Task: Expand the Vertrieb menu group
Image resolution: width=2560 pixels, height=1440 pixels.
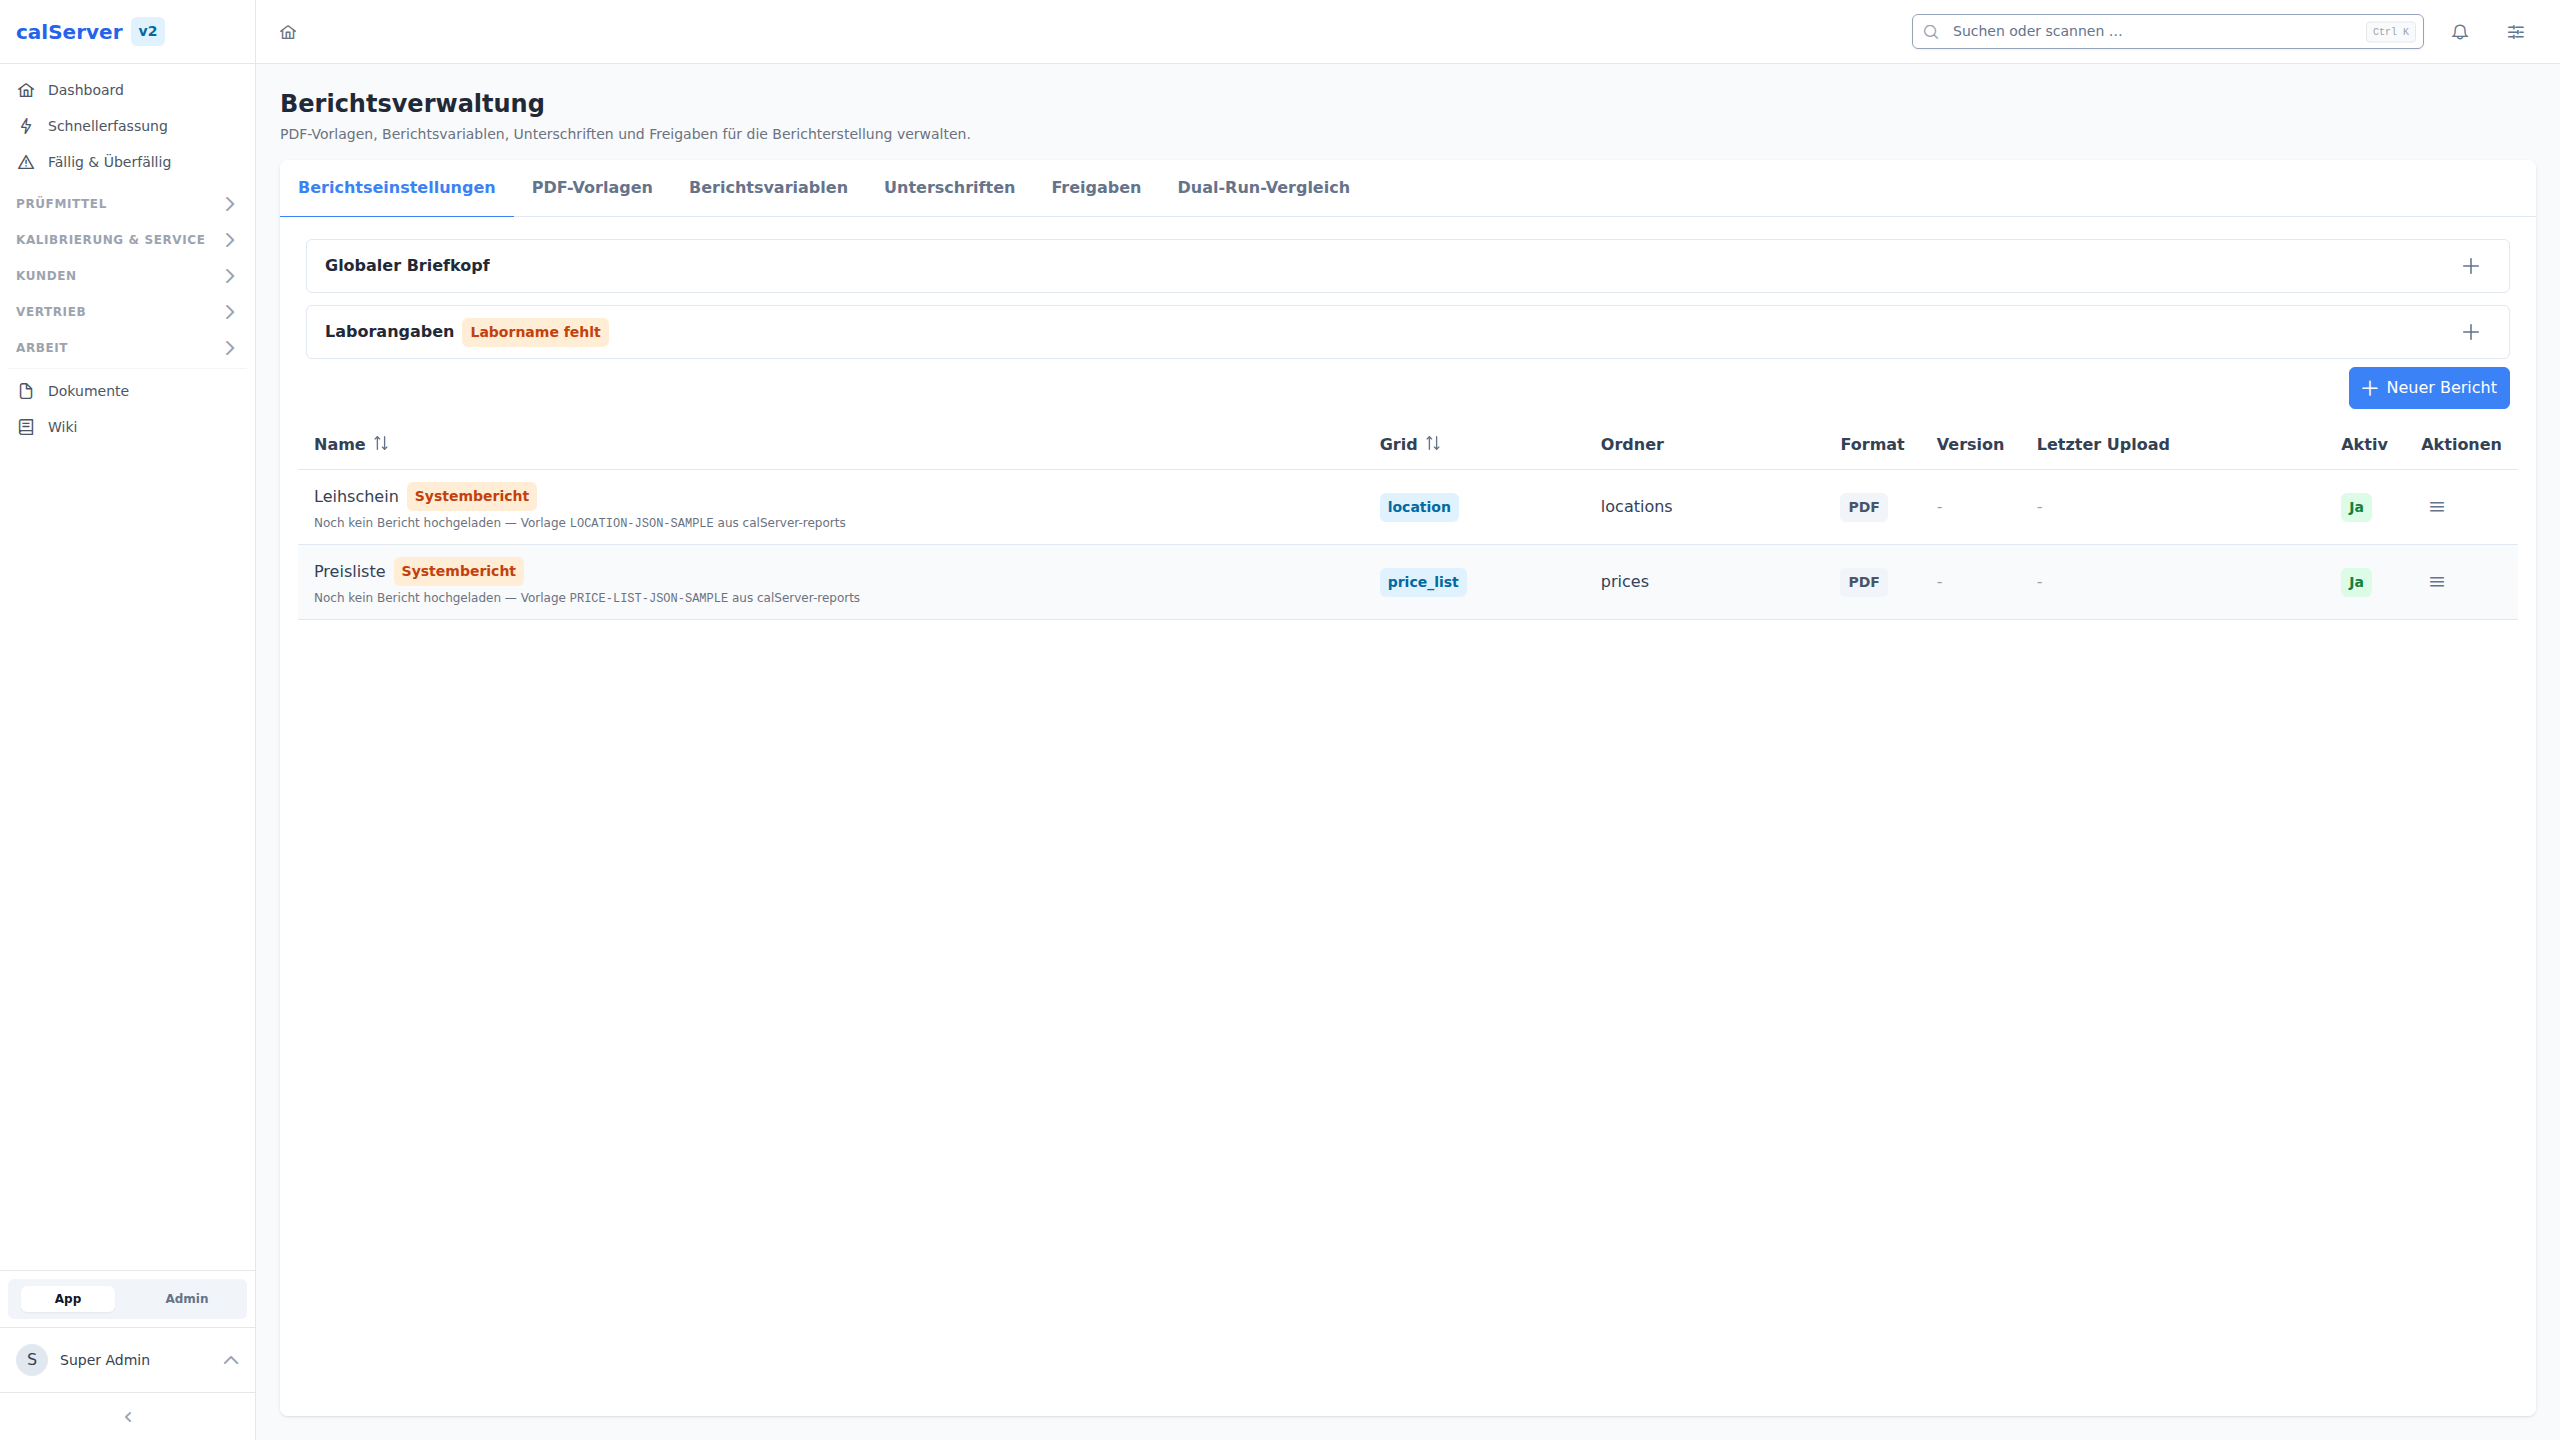Action: (127, 312)
